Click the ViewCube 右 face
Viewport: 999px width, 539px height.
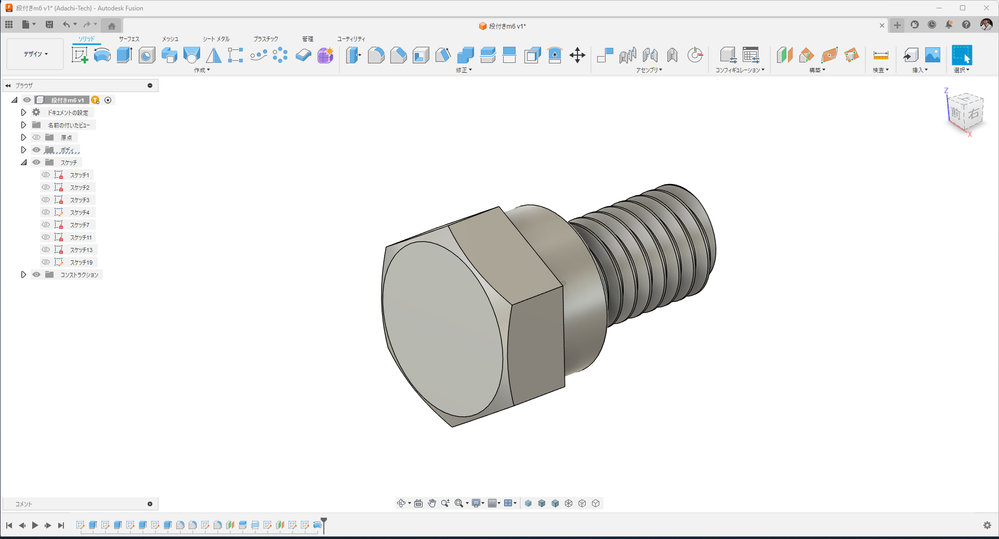[x=974, y=115]
